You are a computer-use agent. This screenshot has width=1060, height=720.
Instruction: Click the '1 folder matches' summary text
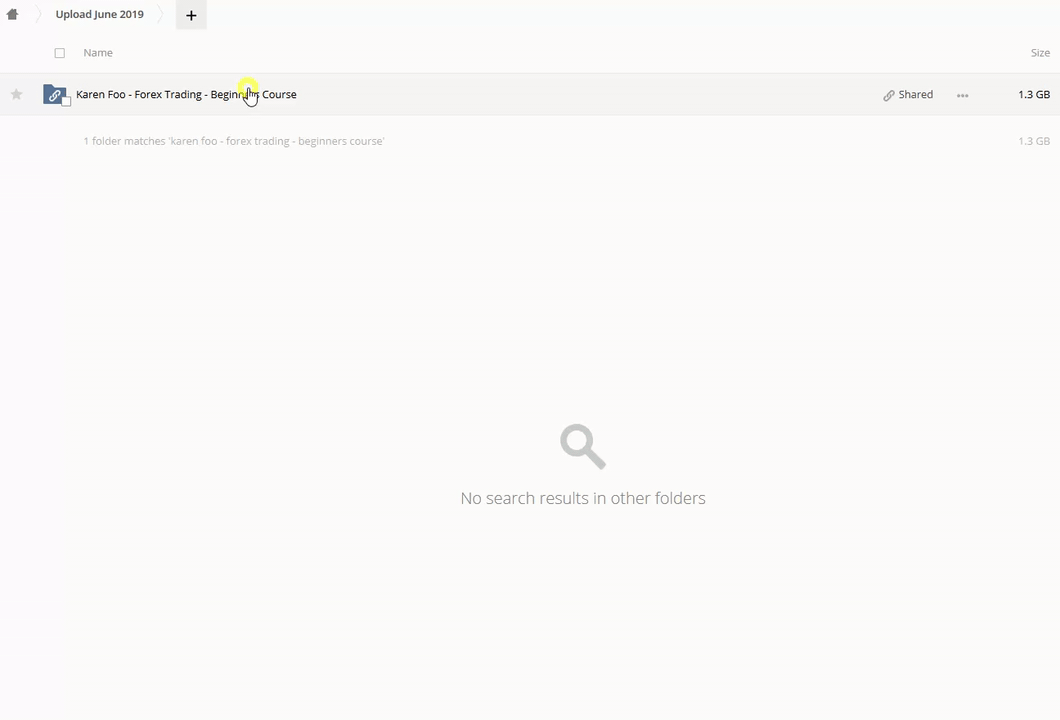234,142
